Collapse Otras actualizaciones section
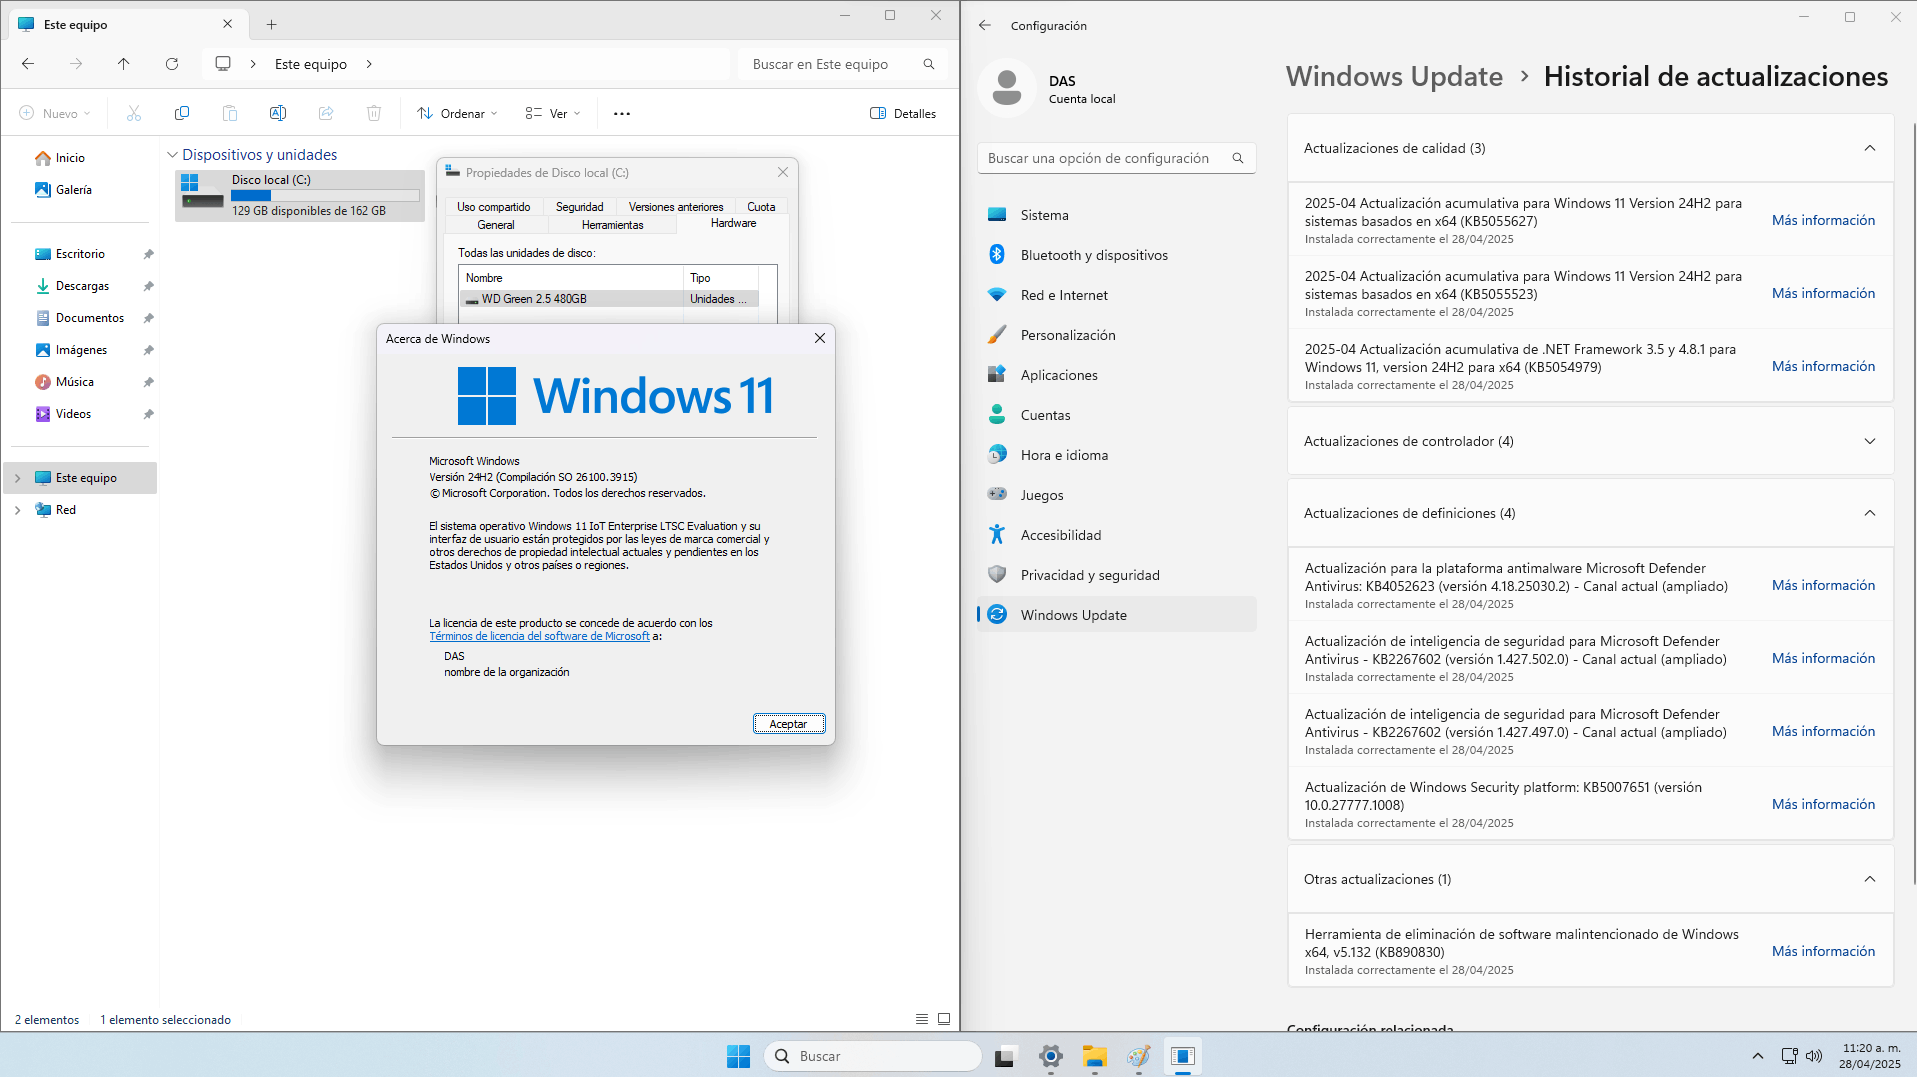The height and width of the screenshot is (1077, 1917). [1869, 879]
